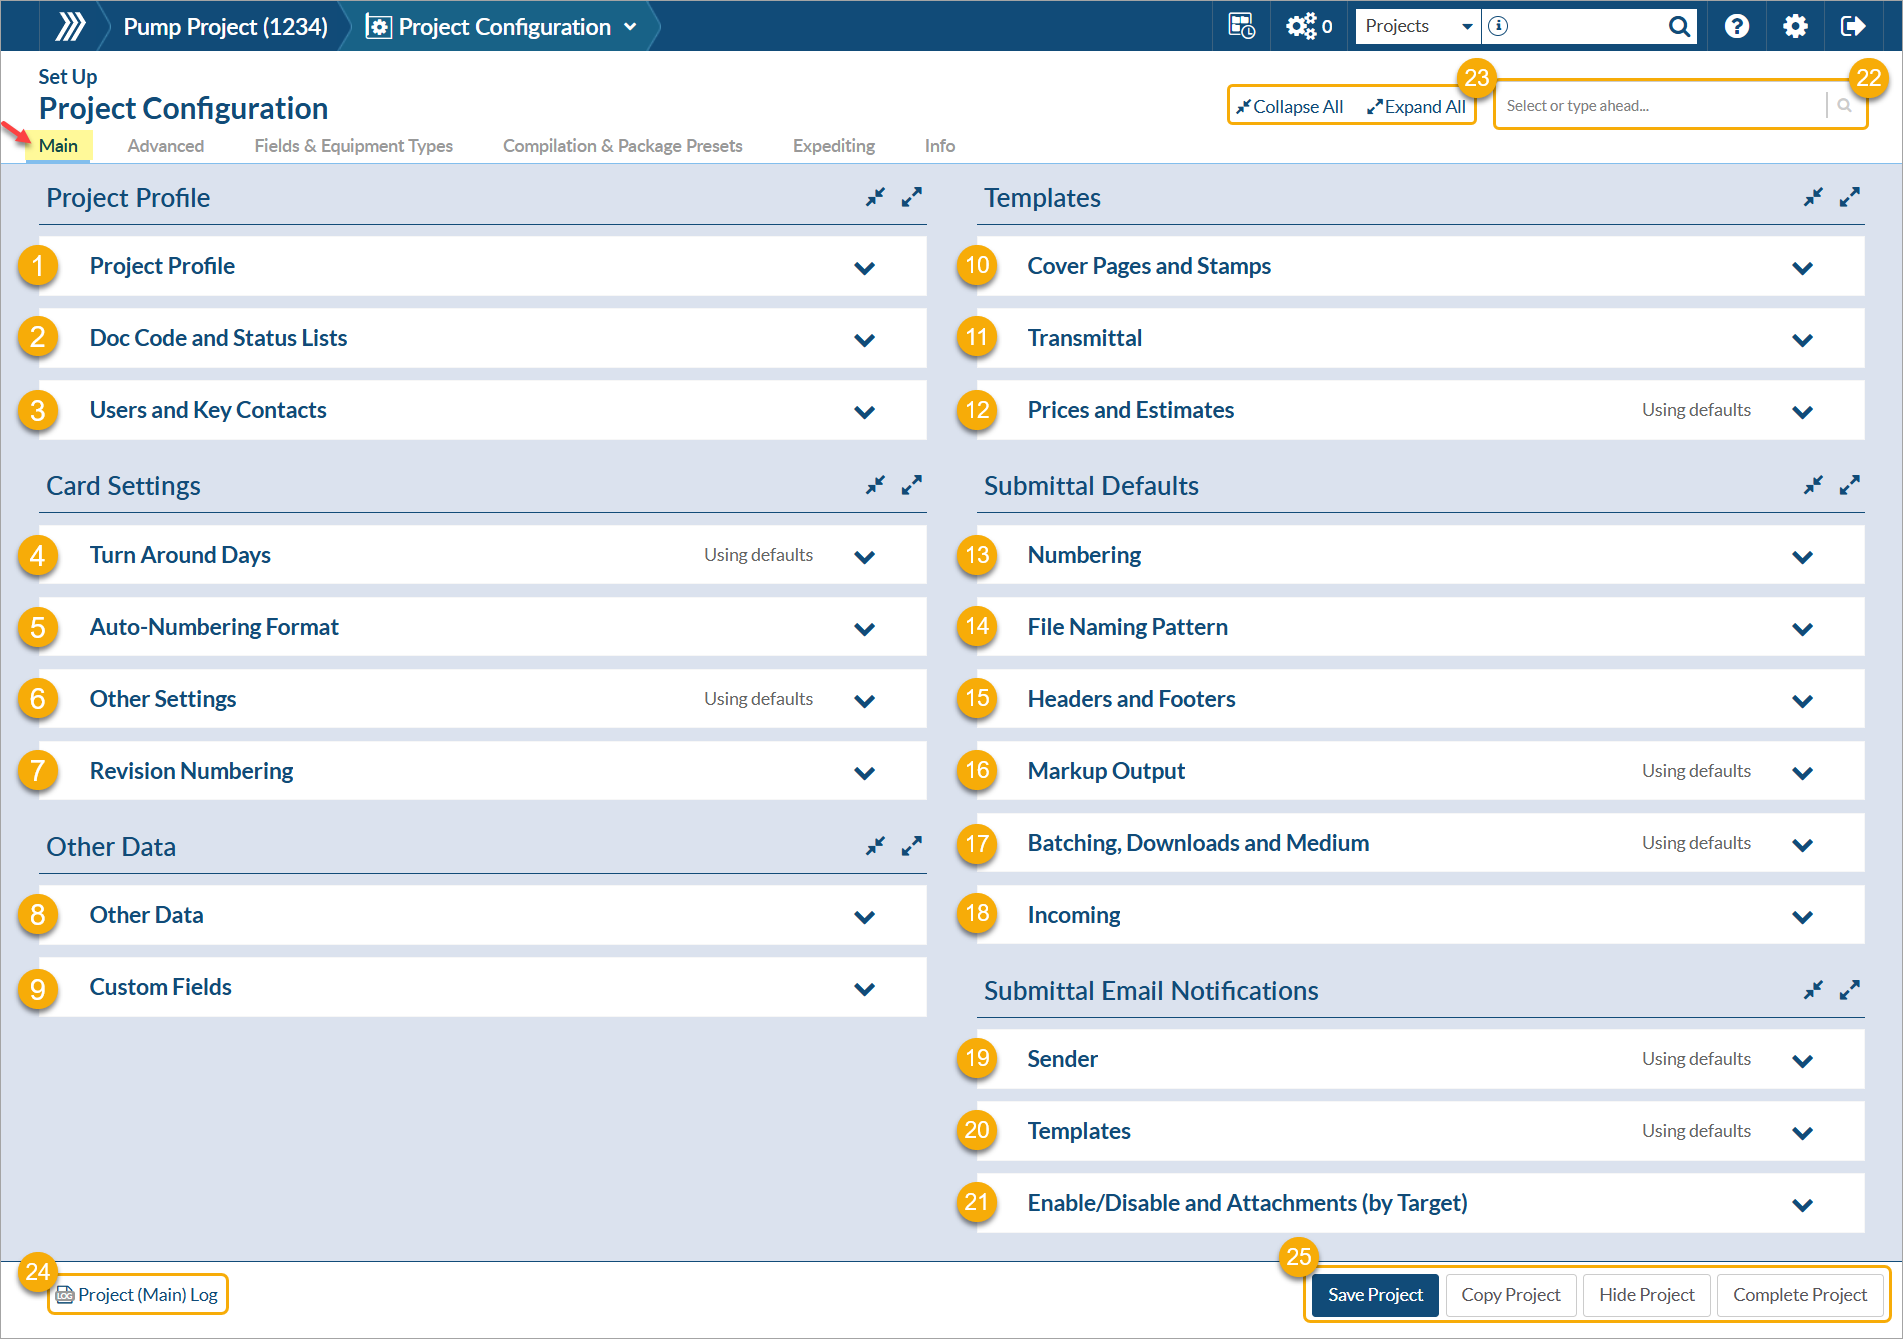Expand all in Submittal Defaults section
Image resolution: width=1903 pixels, height=1339 pixels.
point(1849,485)
